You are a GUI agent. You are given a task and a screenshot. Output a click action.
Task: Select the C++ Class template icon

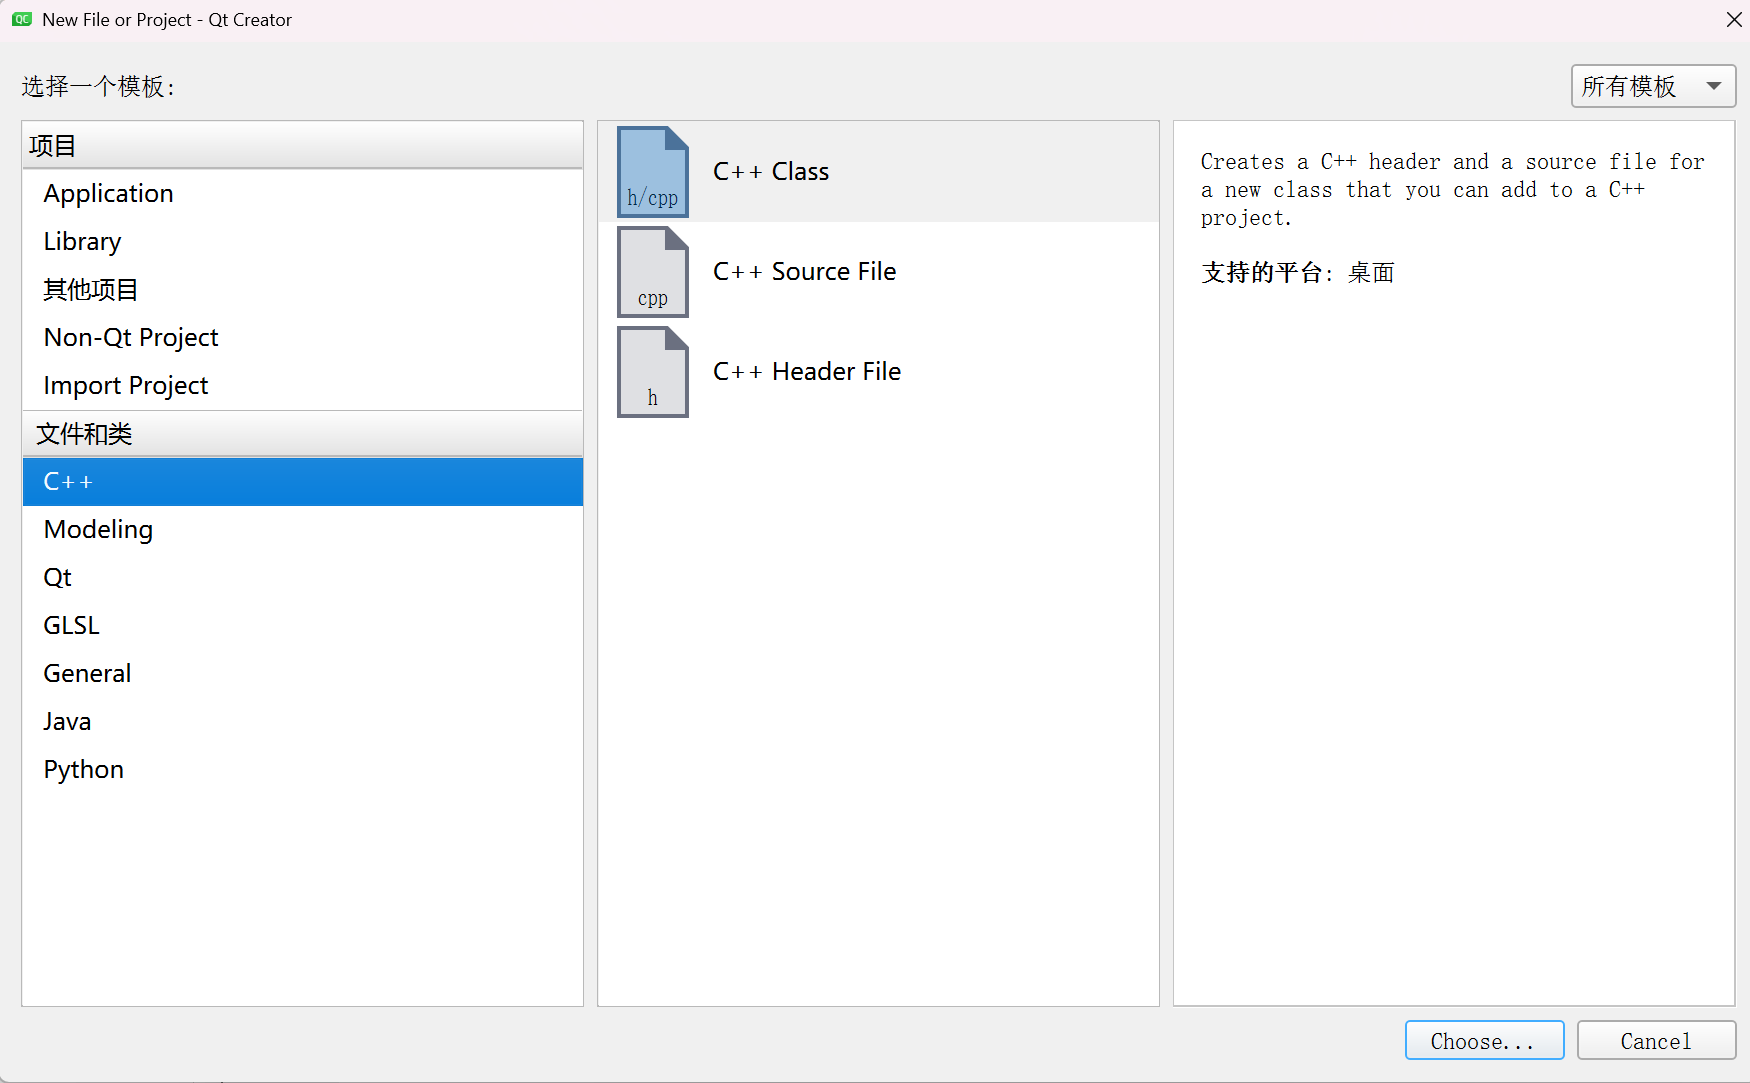point(652,171)
